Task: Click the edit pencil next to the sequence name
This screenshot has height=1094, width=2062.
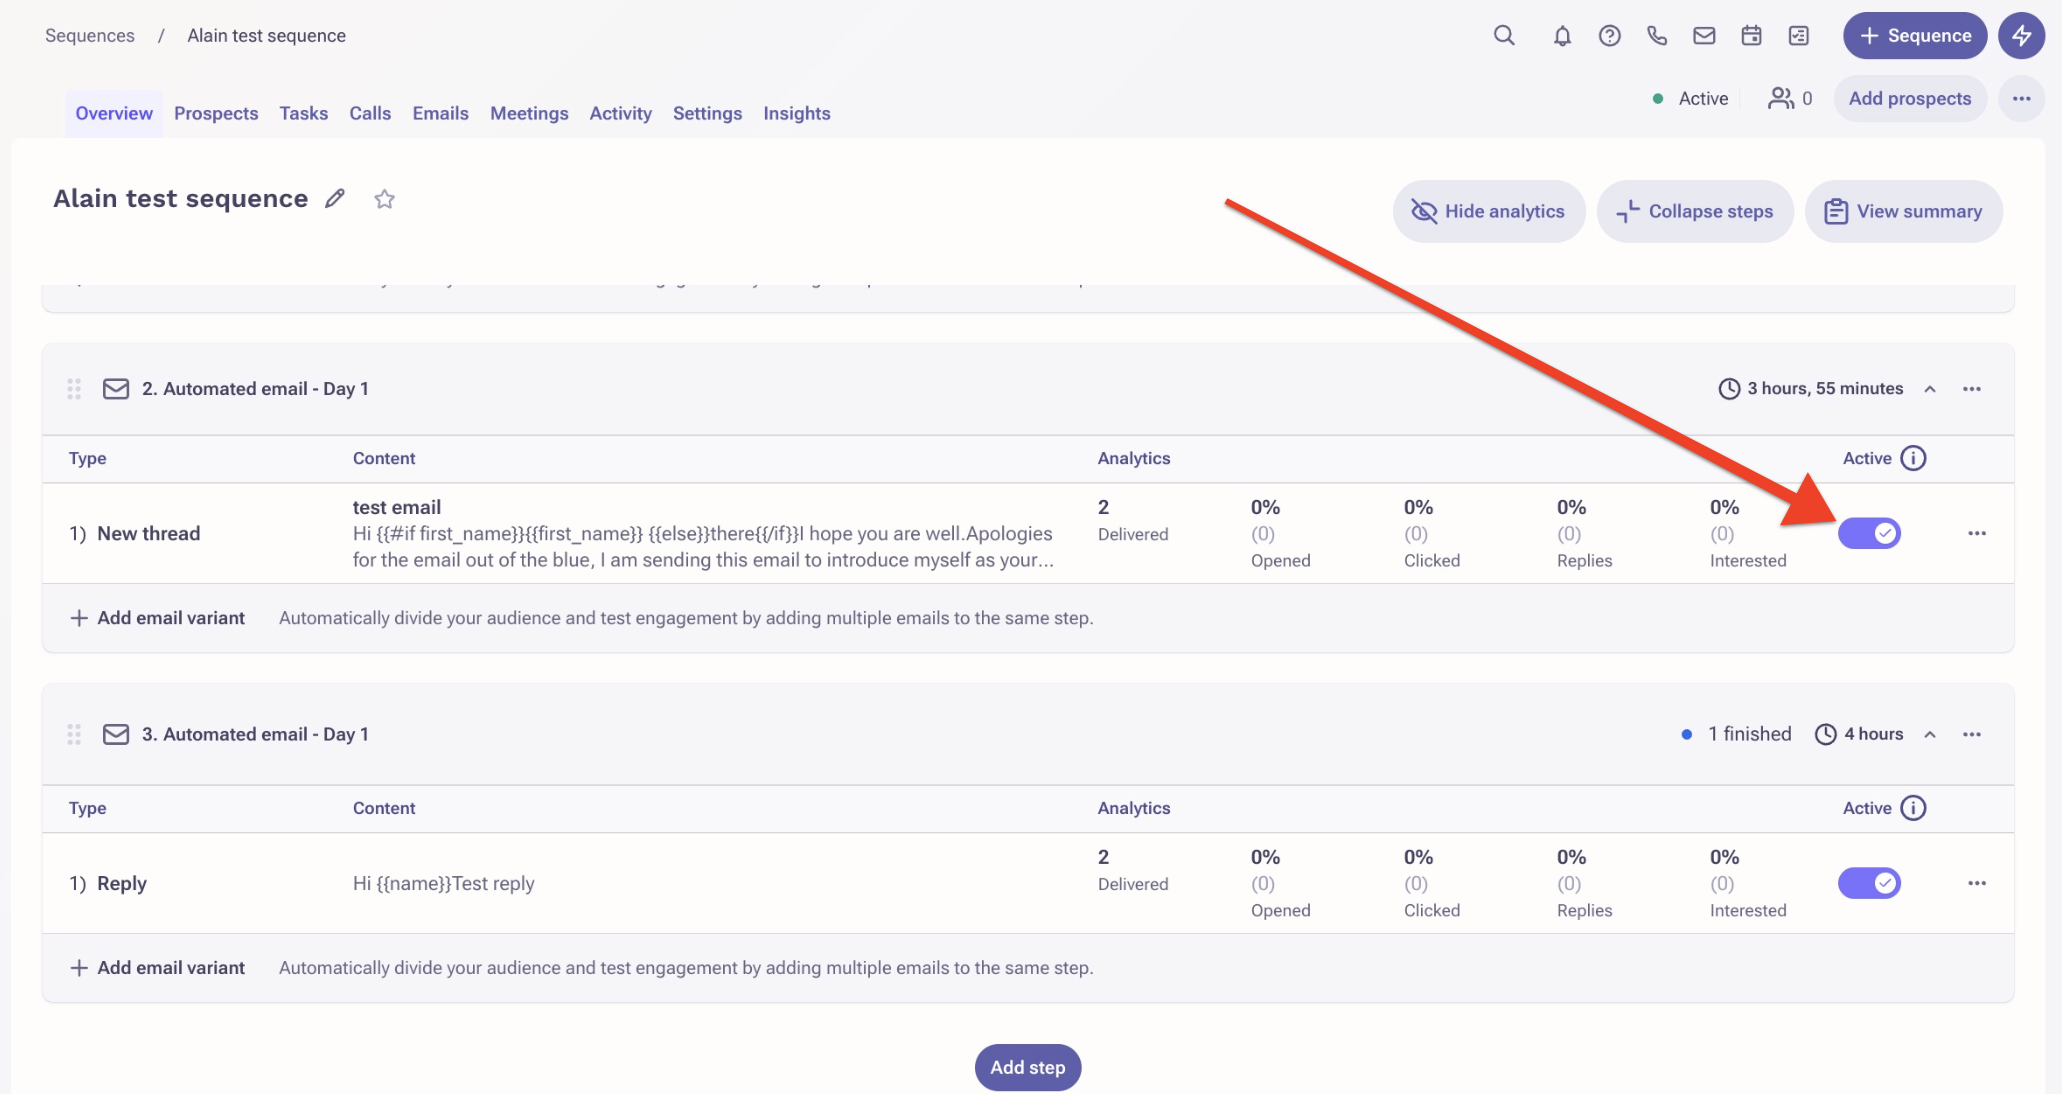Action: [335, 198]
